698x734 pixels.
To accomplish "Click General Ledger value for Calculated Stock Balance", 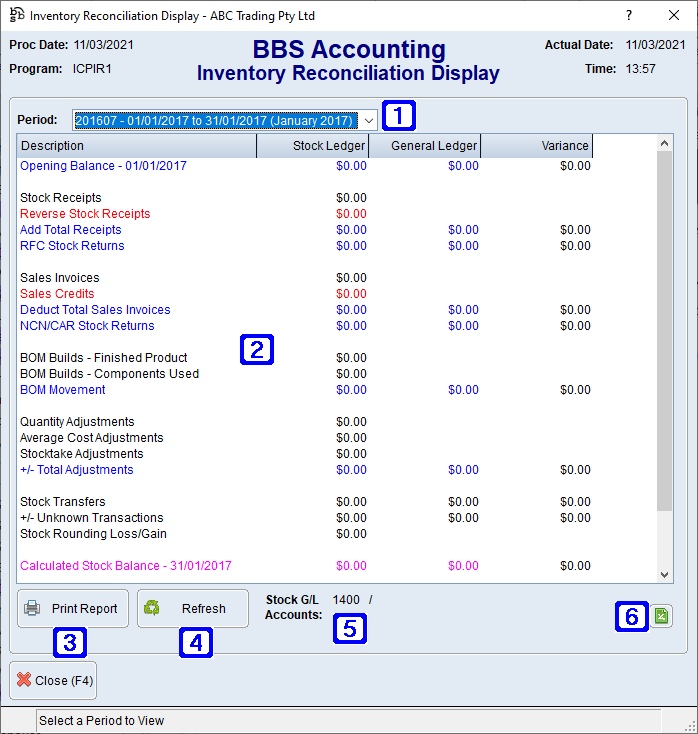I will pyautogui.click(x=463, y=565).
